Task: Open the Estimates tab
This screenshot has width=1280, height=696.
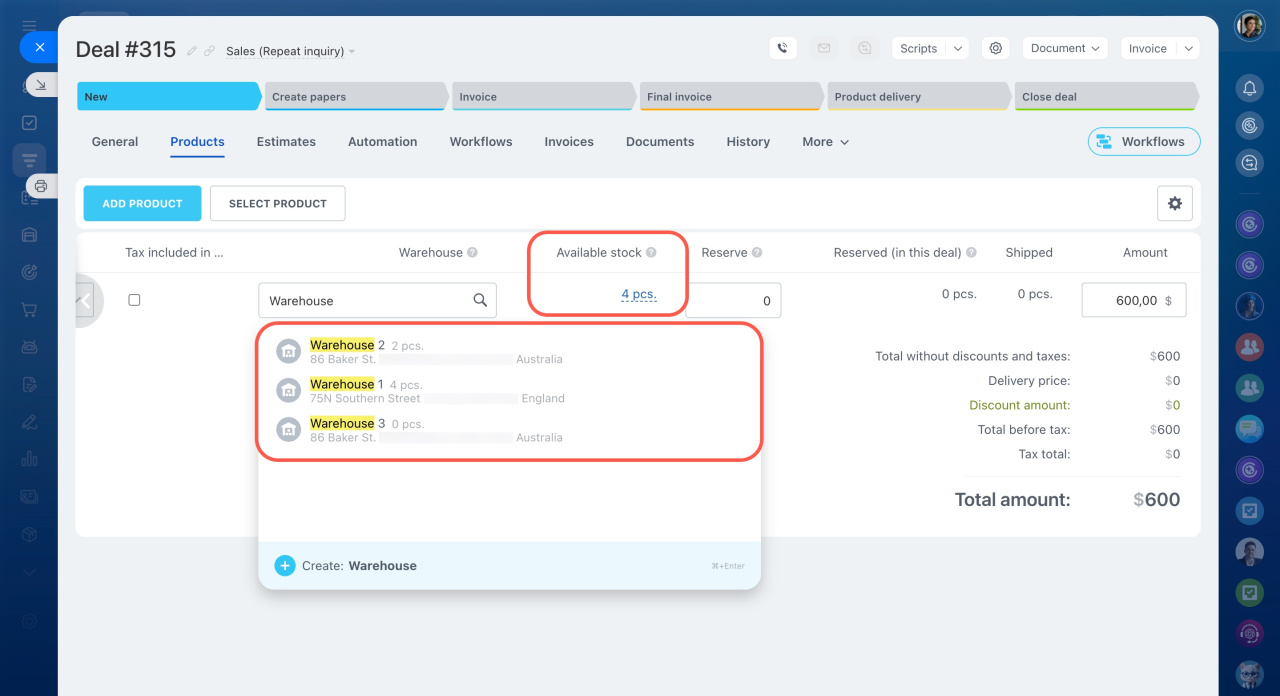Action: (286, 142)
